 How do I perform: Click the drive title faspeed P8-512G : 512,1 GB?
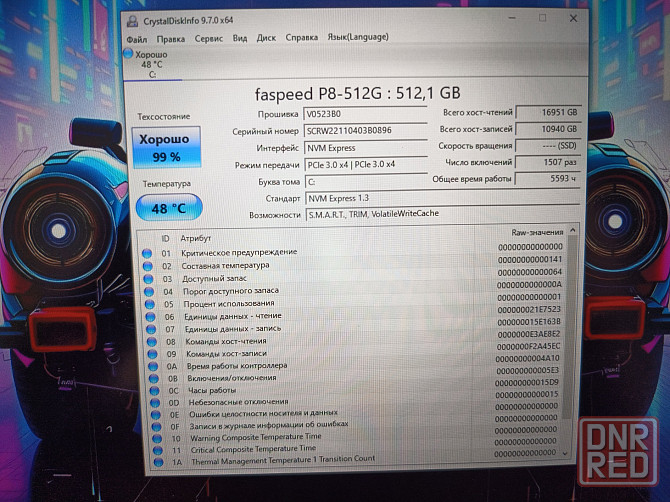point(357,94)
